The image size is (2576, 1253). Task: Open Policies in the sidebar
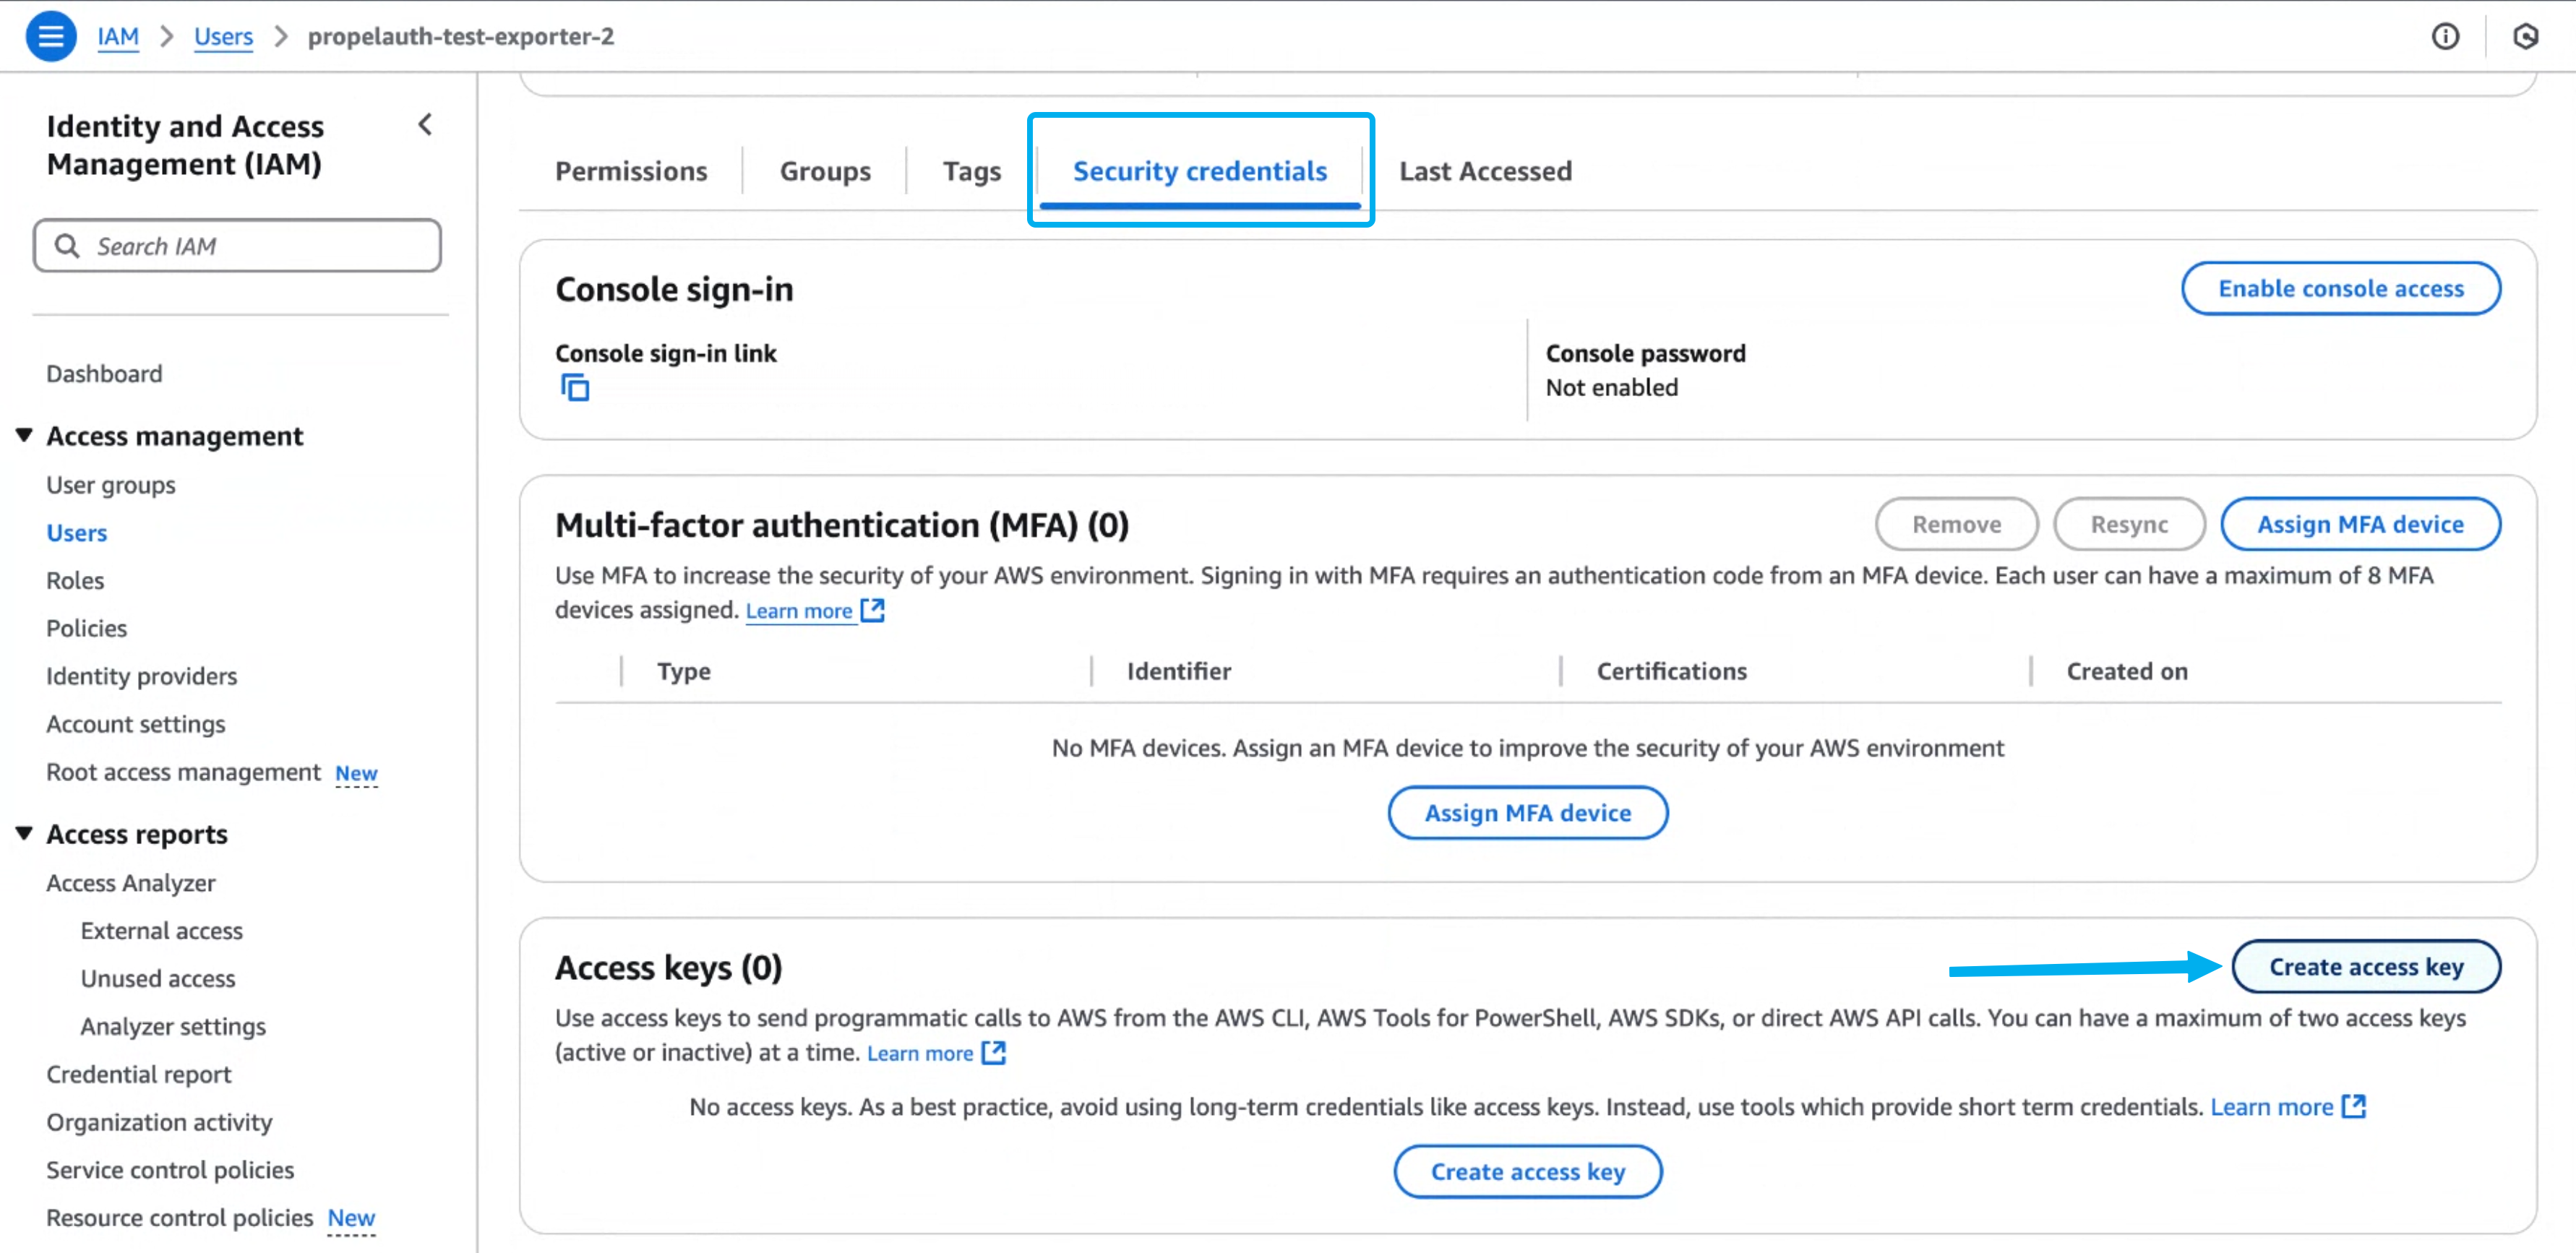[87, 628]
